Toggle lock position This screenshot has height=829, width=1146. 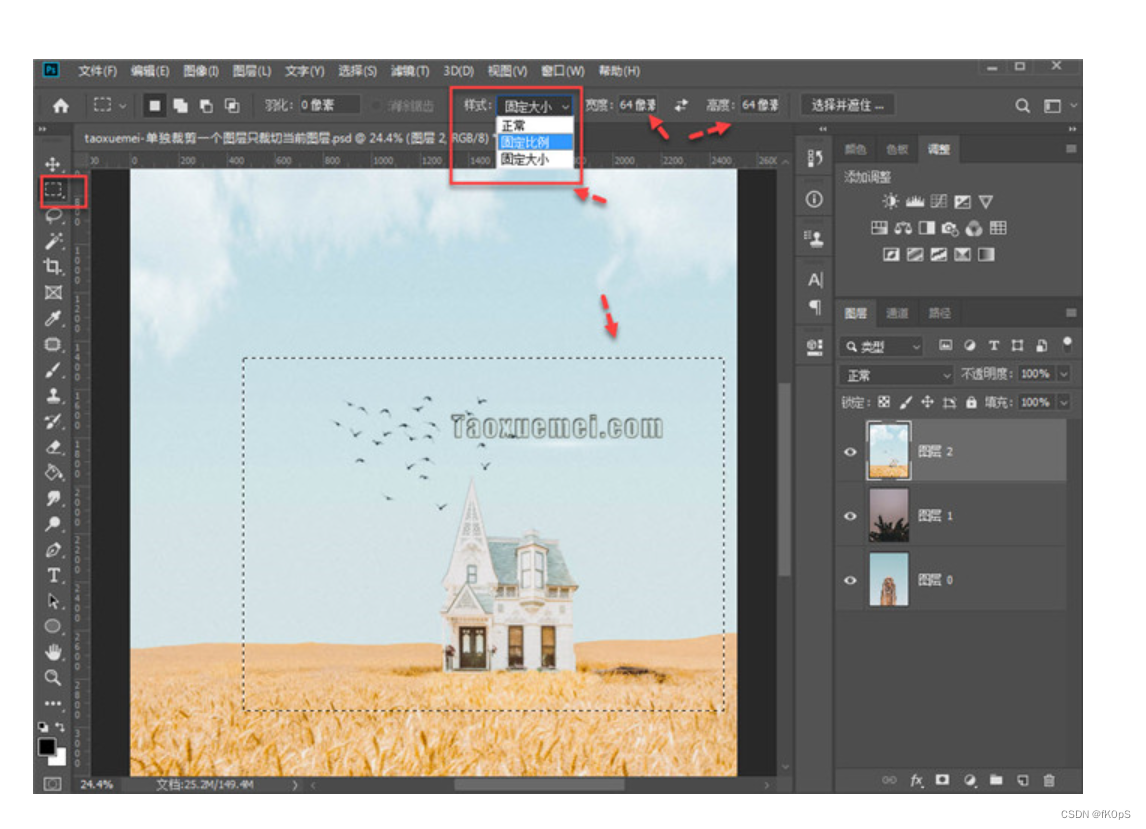point(927,402)
